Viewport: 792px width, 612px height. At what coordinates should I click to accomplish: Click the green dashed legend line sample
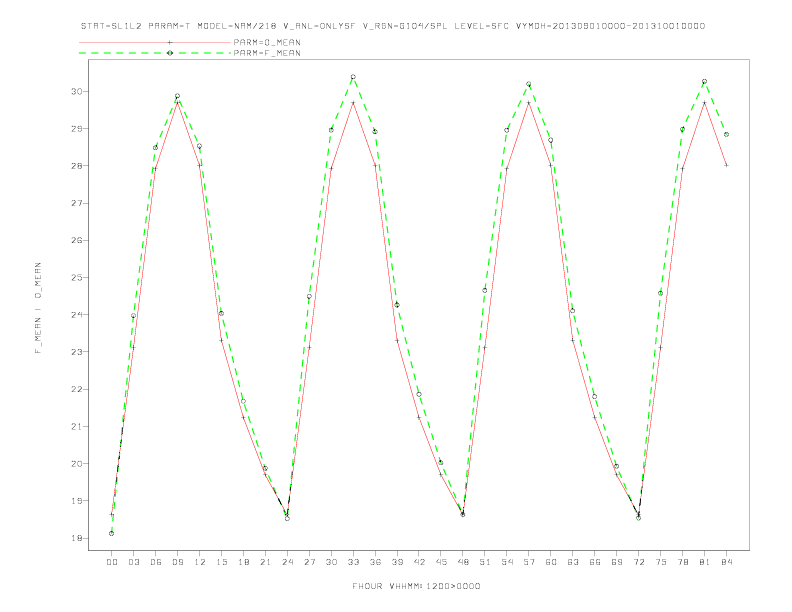coord(155,53)
